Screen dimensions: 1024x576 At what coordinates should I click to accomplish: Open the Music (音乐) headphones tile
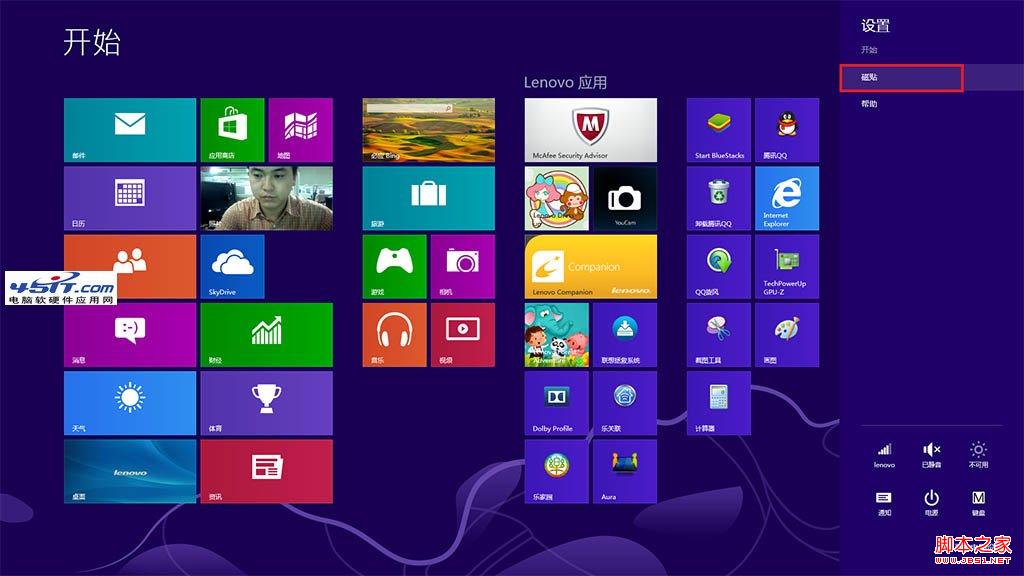coord(394,334)
